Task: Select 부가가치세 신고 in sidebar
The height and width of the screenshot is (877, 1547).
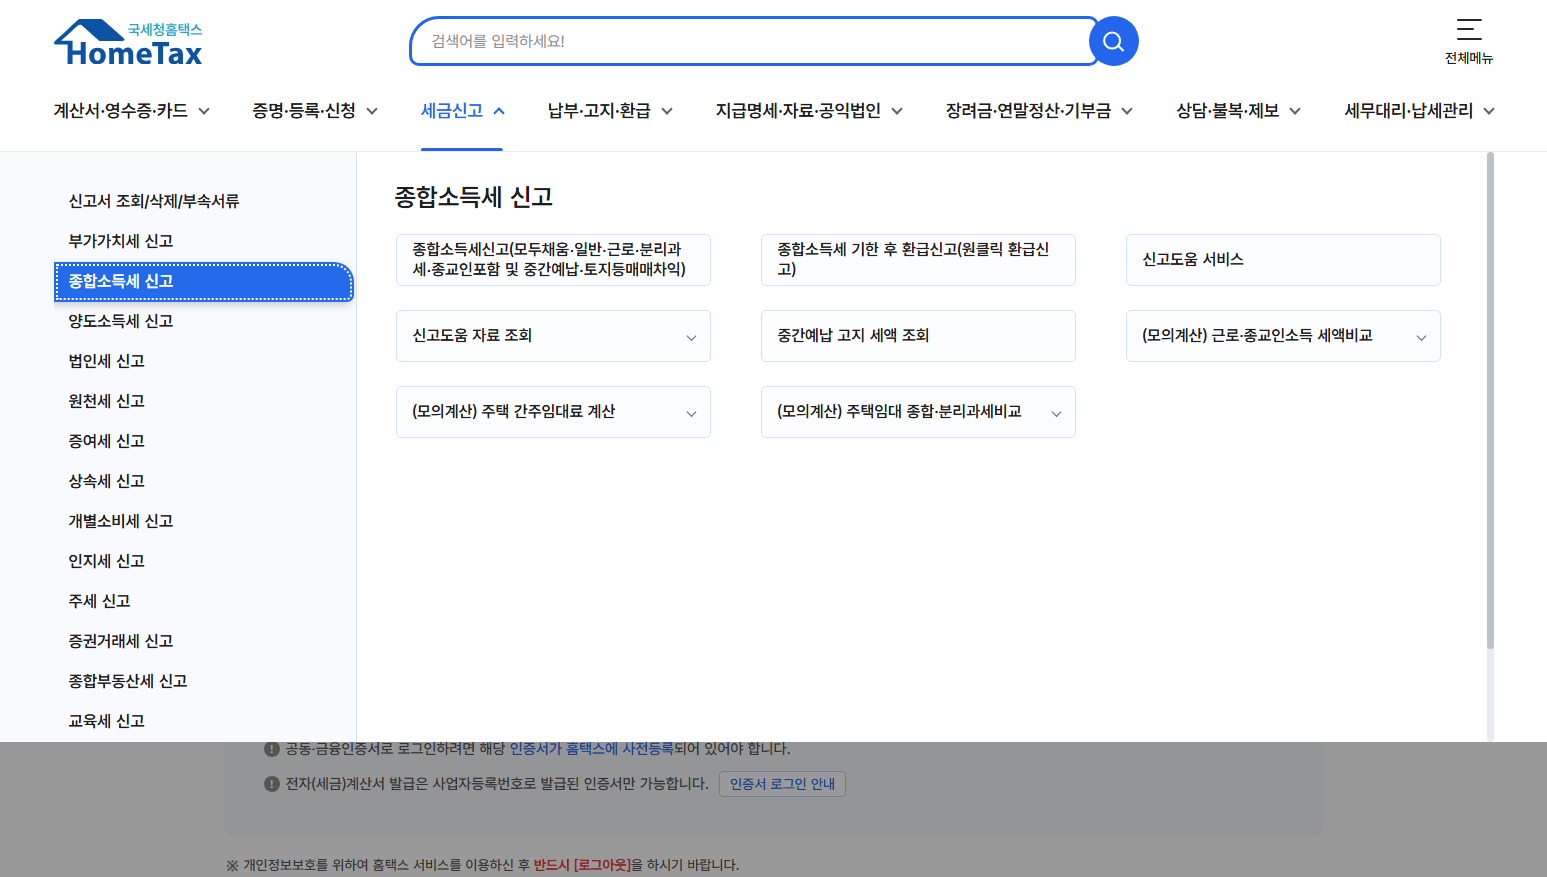Action: (x=121, y=241)
